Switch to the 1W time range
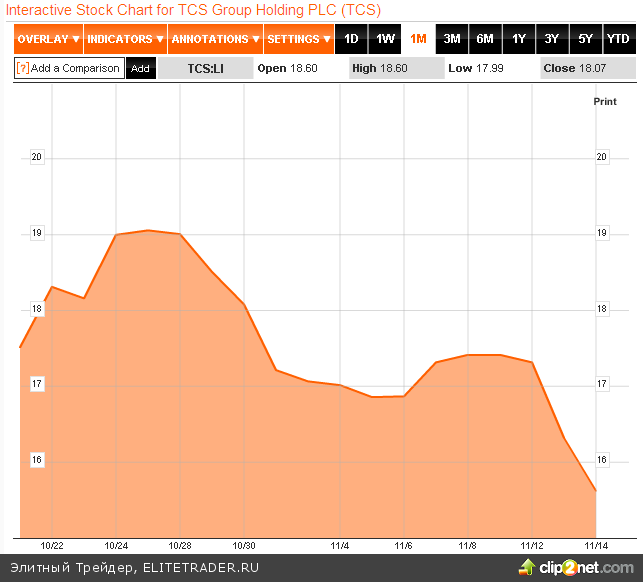This screenshot has height=582, width=643. (384, 40)
